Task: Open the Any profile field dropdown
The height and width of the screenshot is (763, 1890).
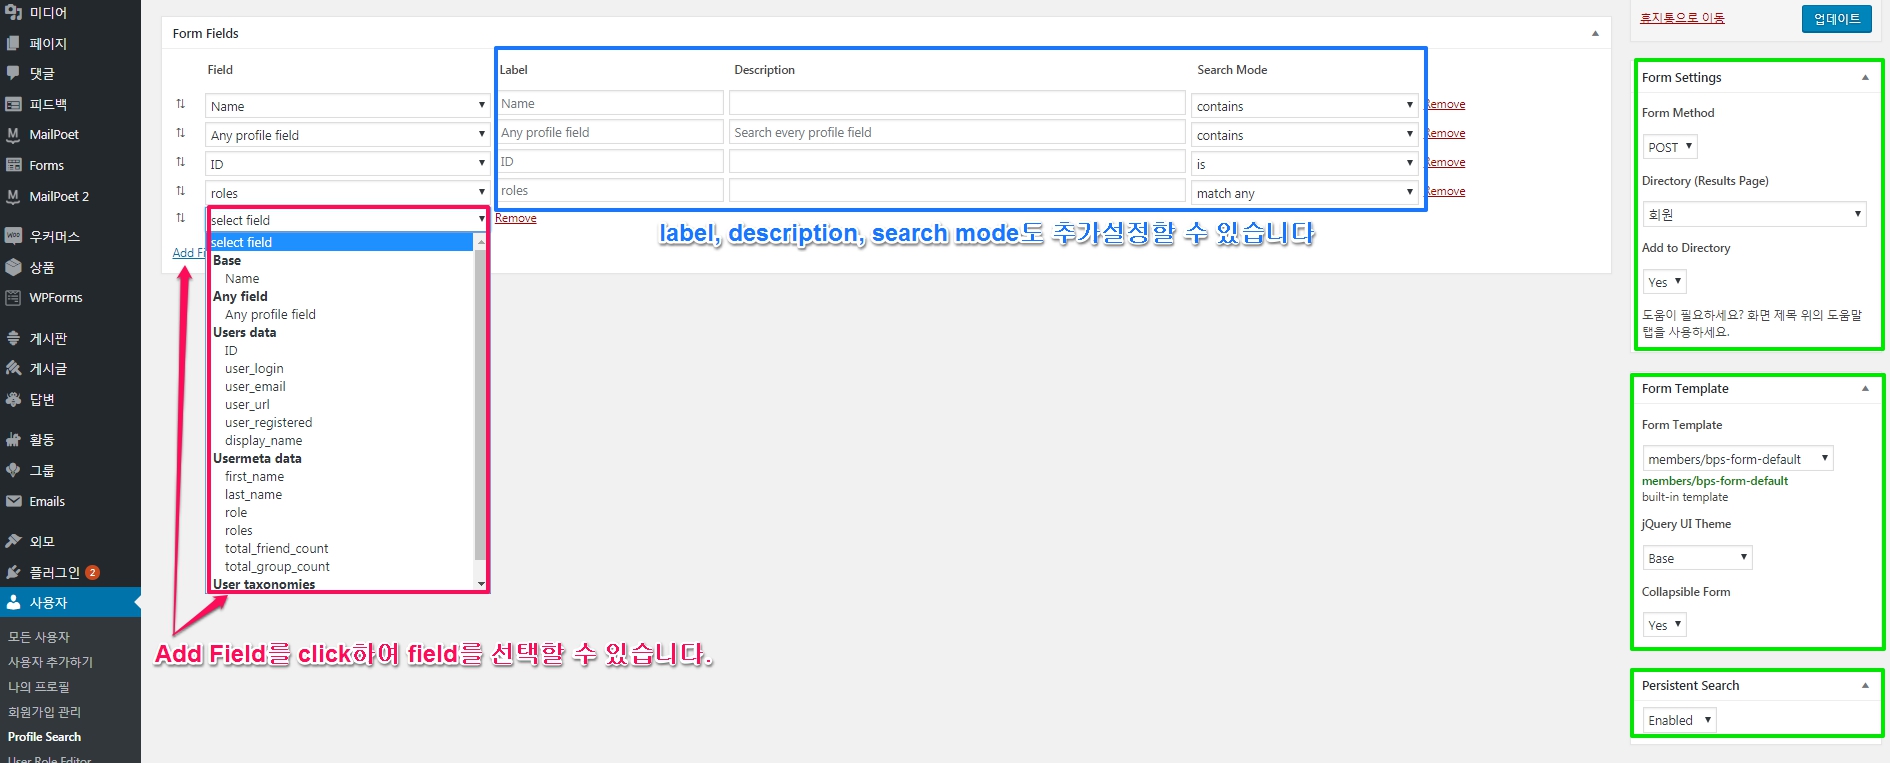Action: click(346, 135)
